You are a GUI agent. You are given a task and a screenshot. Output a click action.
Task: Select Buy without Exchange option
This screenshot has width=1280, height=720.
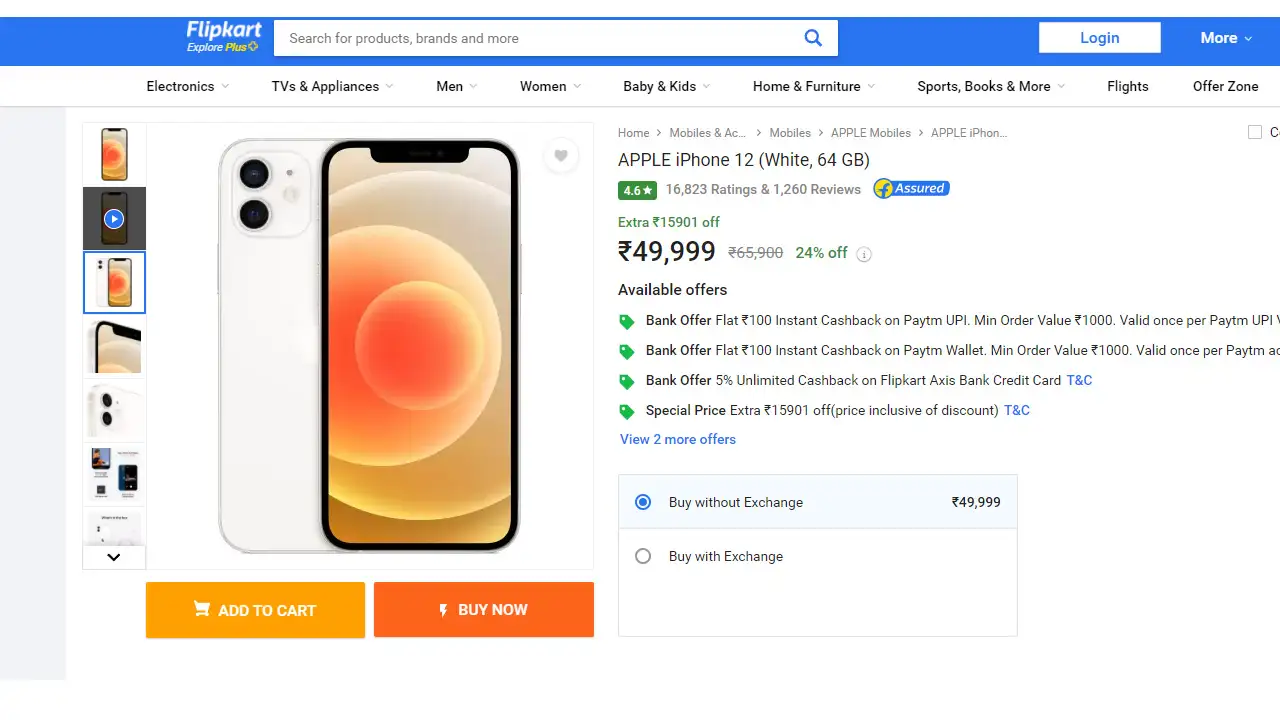point(643,502)
